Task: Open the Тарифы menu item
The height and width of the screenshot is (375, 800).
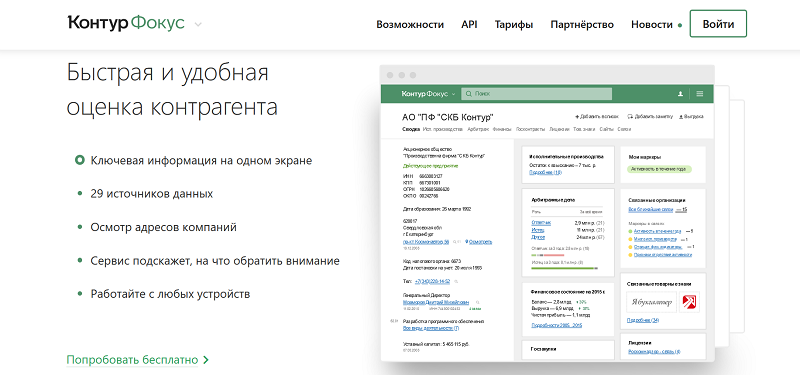Action: [514, 24]
